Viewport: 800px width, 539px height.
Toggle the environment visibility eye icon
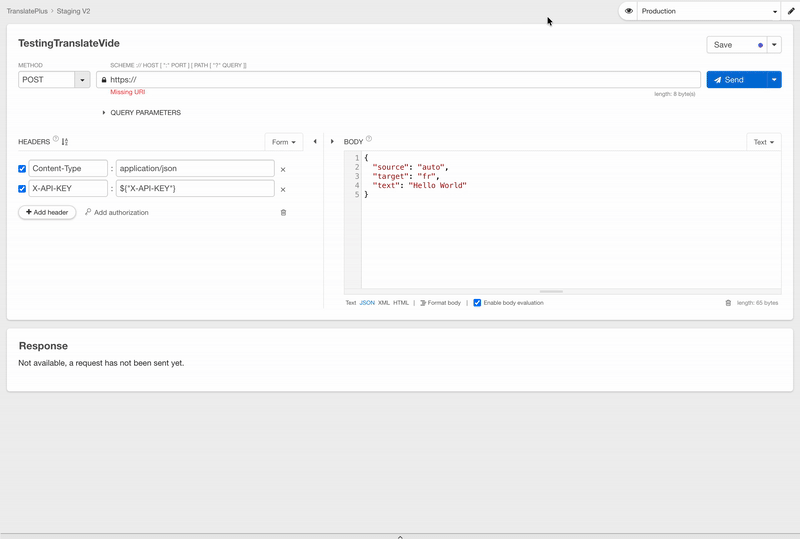click(629, 11)
